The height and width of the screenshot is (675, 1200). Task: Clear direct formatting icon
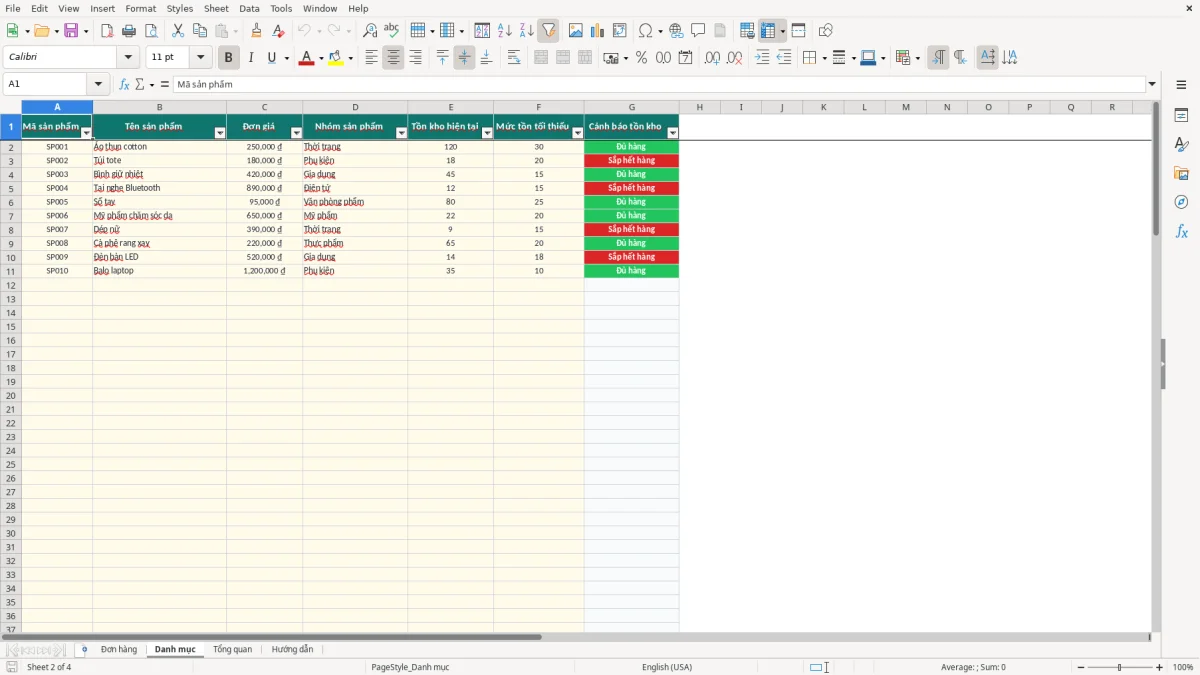coord(279,31)
